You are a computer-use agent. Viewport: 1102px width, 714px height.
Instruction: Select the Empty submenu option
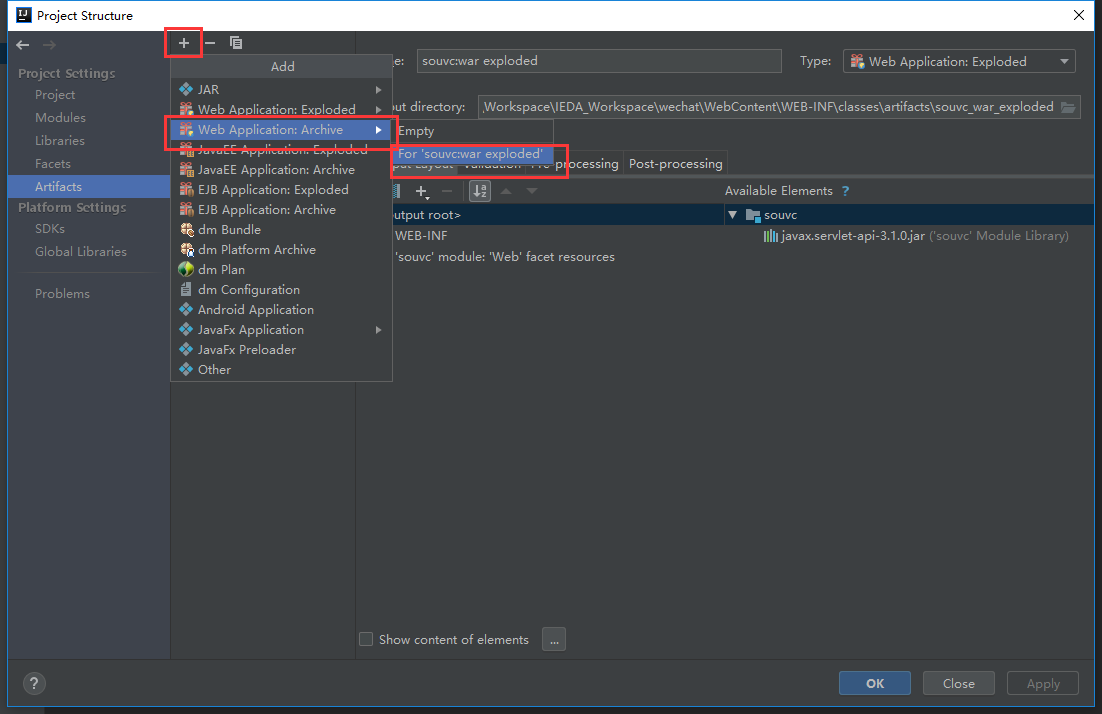(x=472, y=131)
